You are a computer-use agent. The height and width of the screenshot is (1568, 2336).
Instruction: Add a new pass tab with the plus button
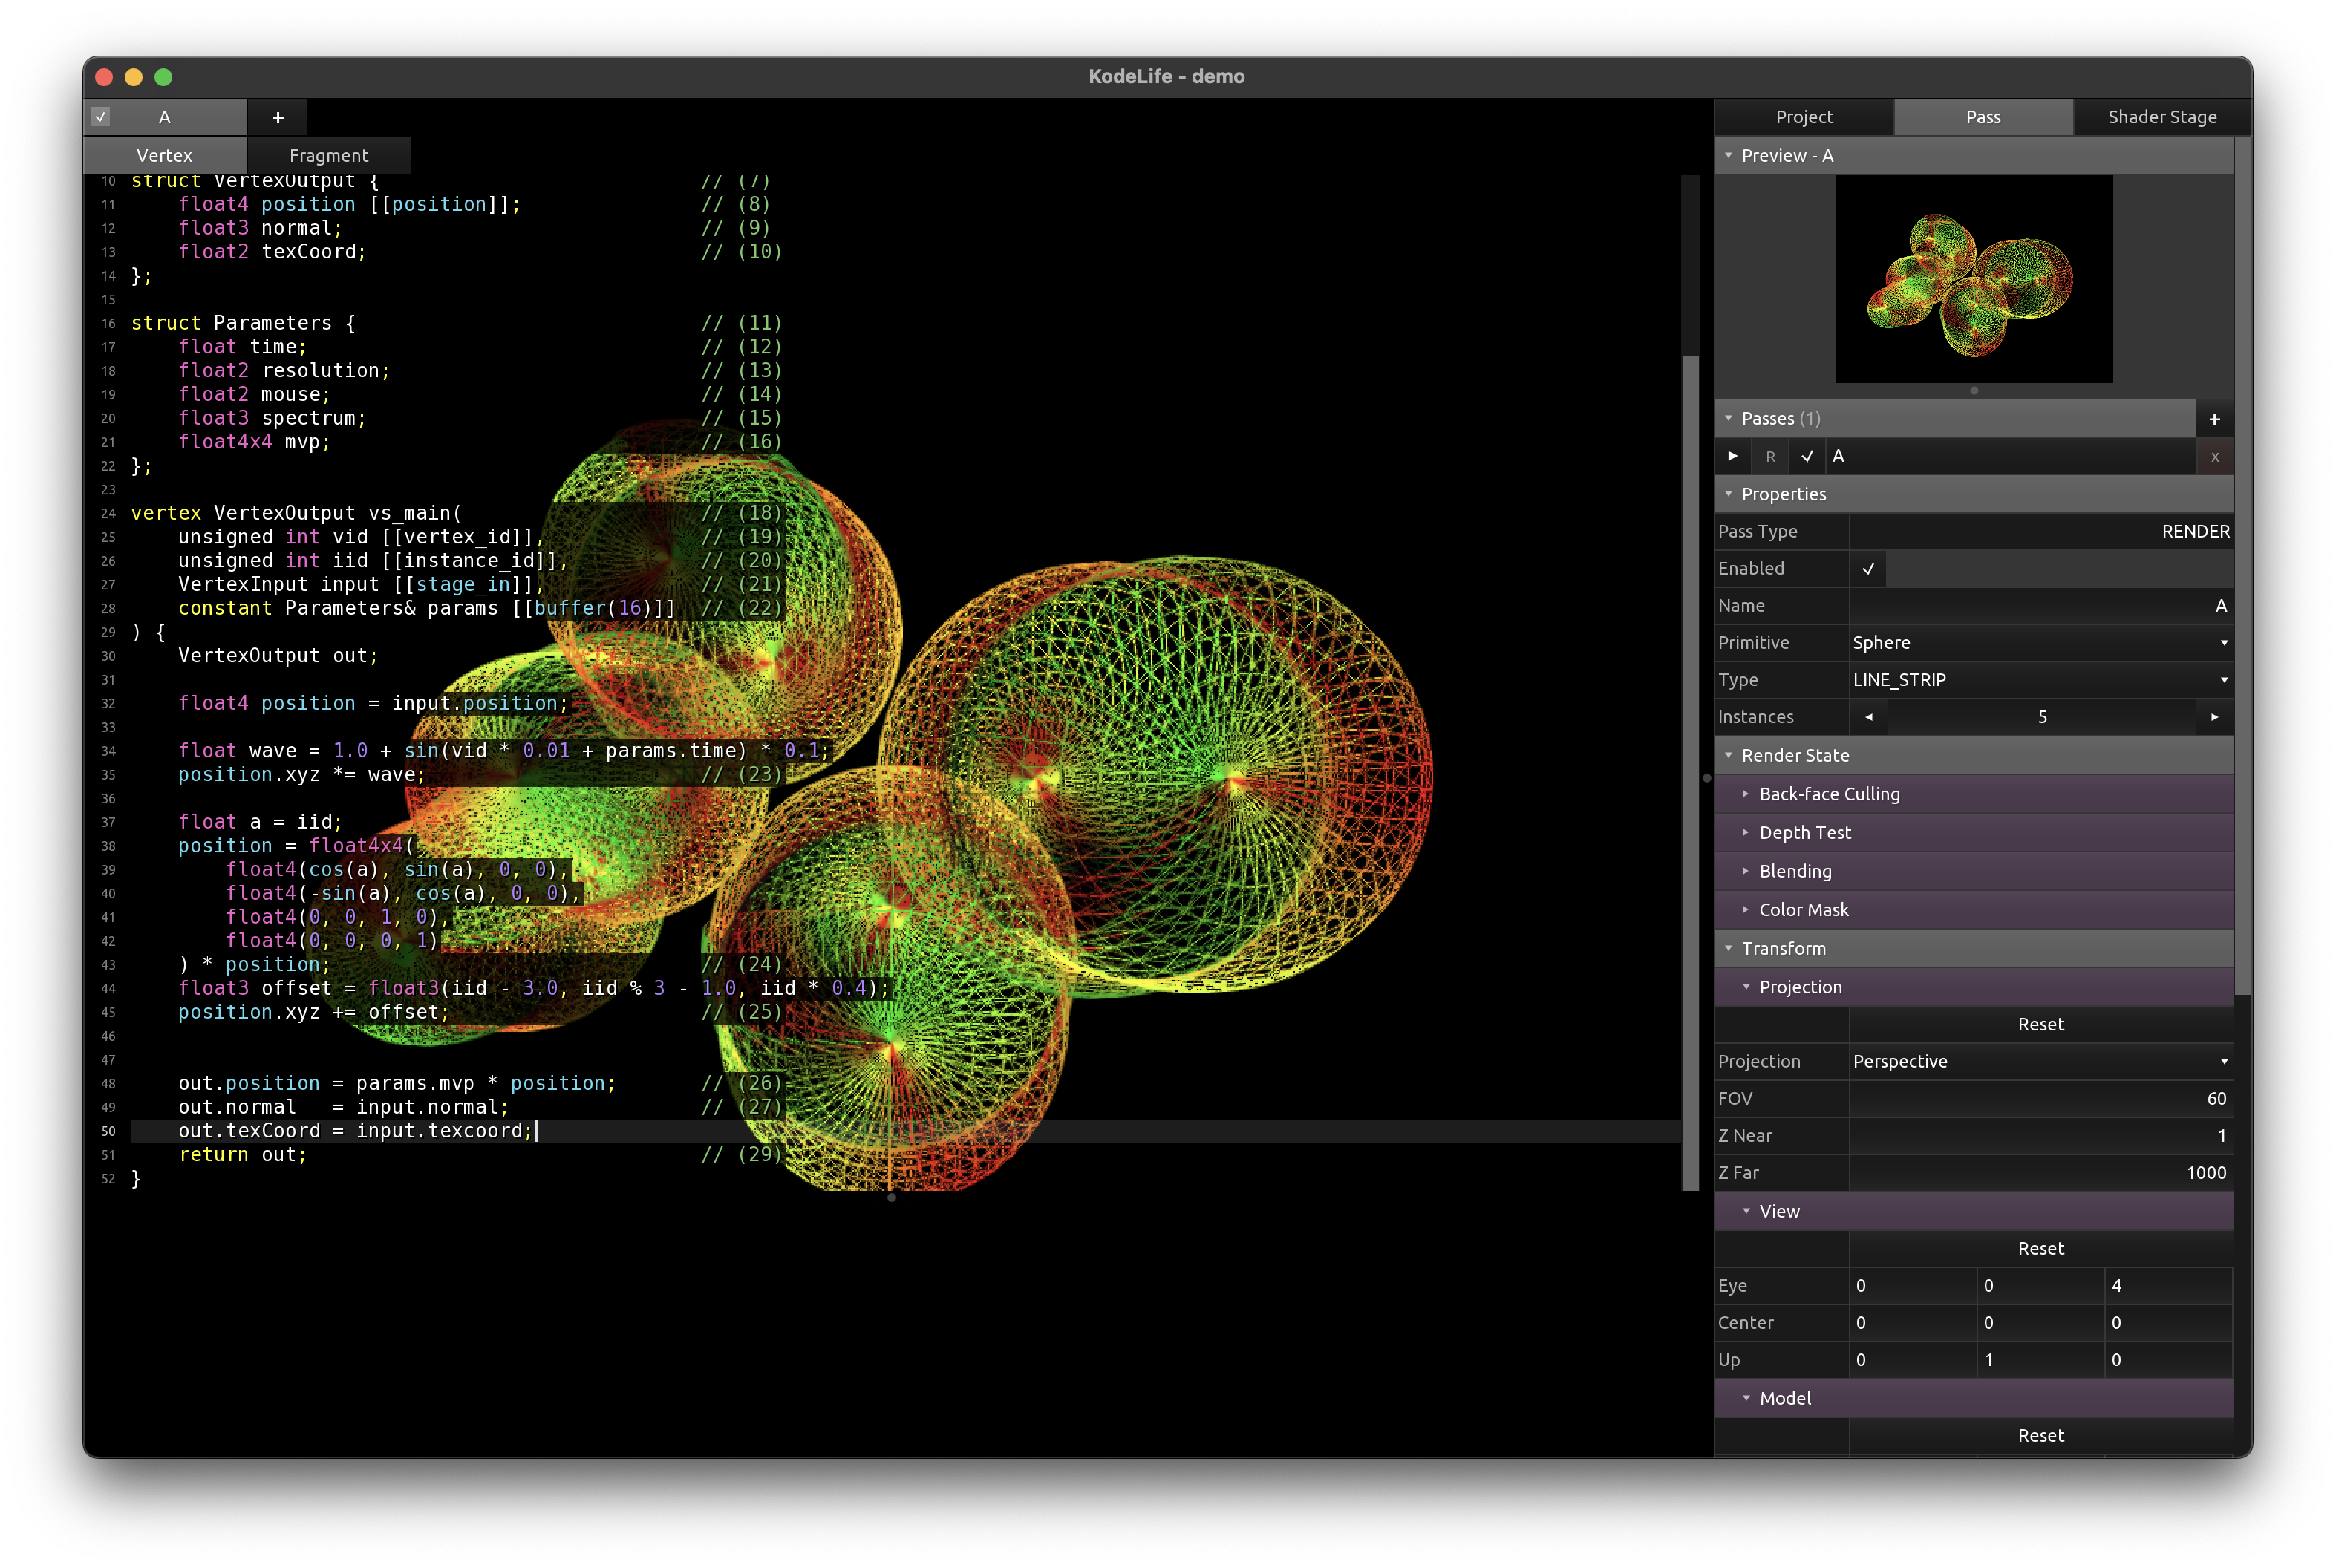278,117
